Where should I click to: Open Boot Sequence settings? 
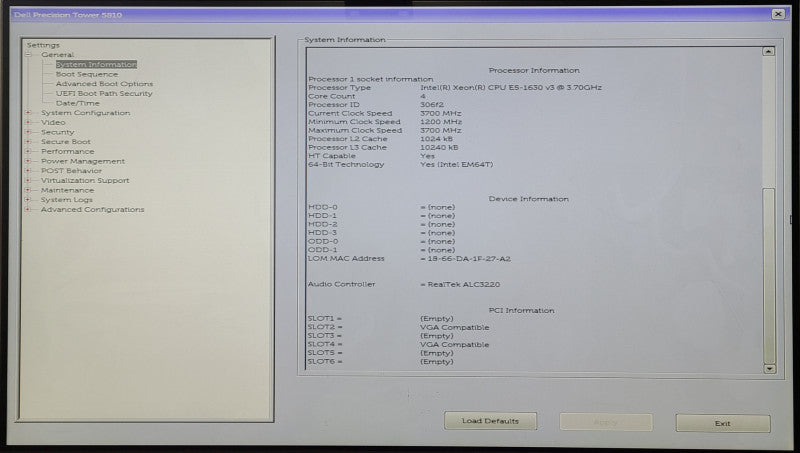(x=87, y=74)
